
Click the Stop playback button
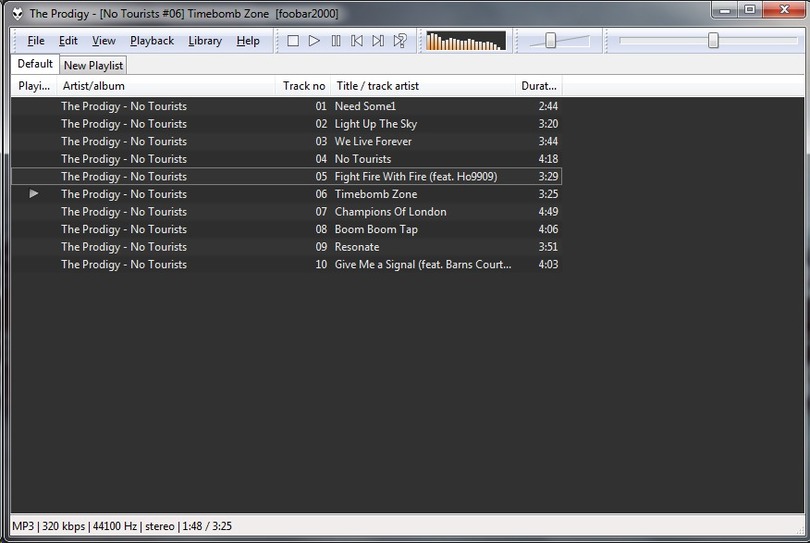coord(293,41)
